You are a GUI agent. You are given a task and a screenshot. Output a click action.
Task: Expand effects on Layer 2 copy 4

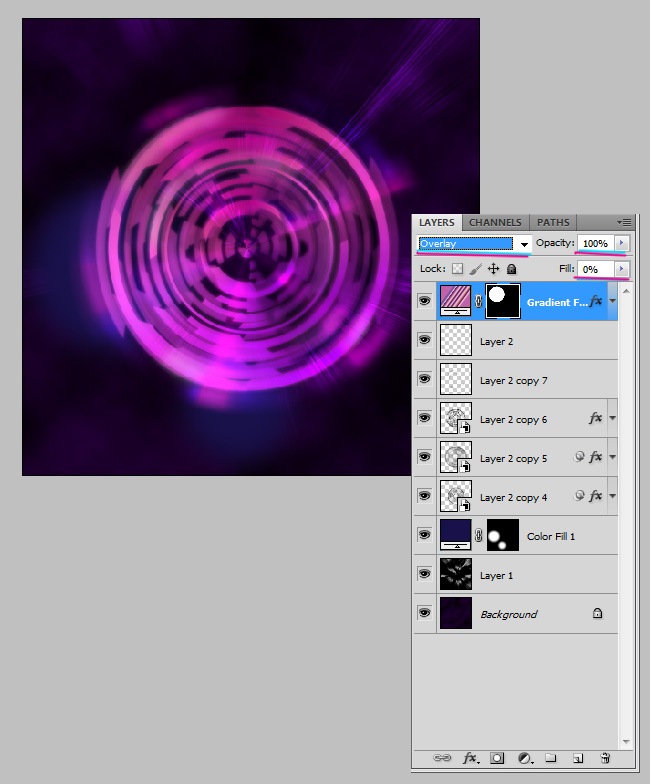612,496
